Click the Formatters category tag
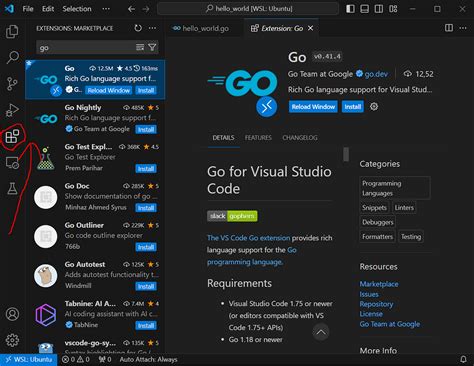This screenshot has width=474, height=366. 377,237
